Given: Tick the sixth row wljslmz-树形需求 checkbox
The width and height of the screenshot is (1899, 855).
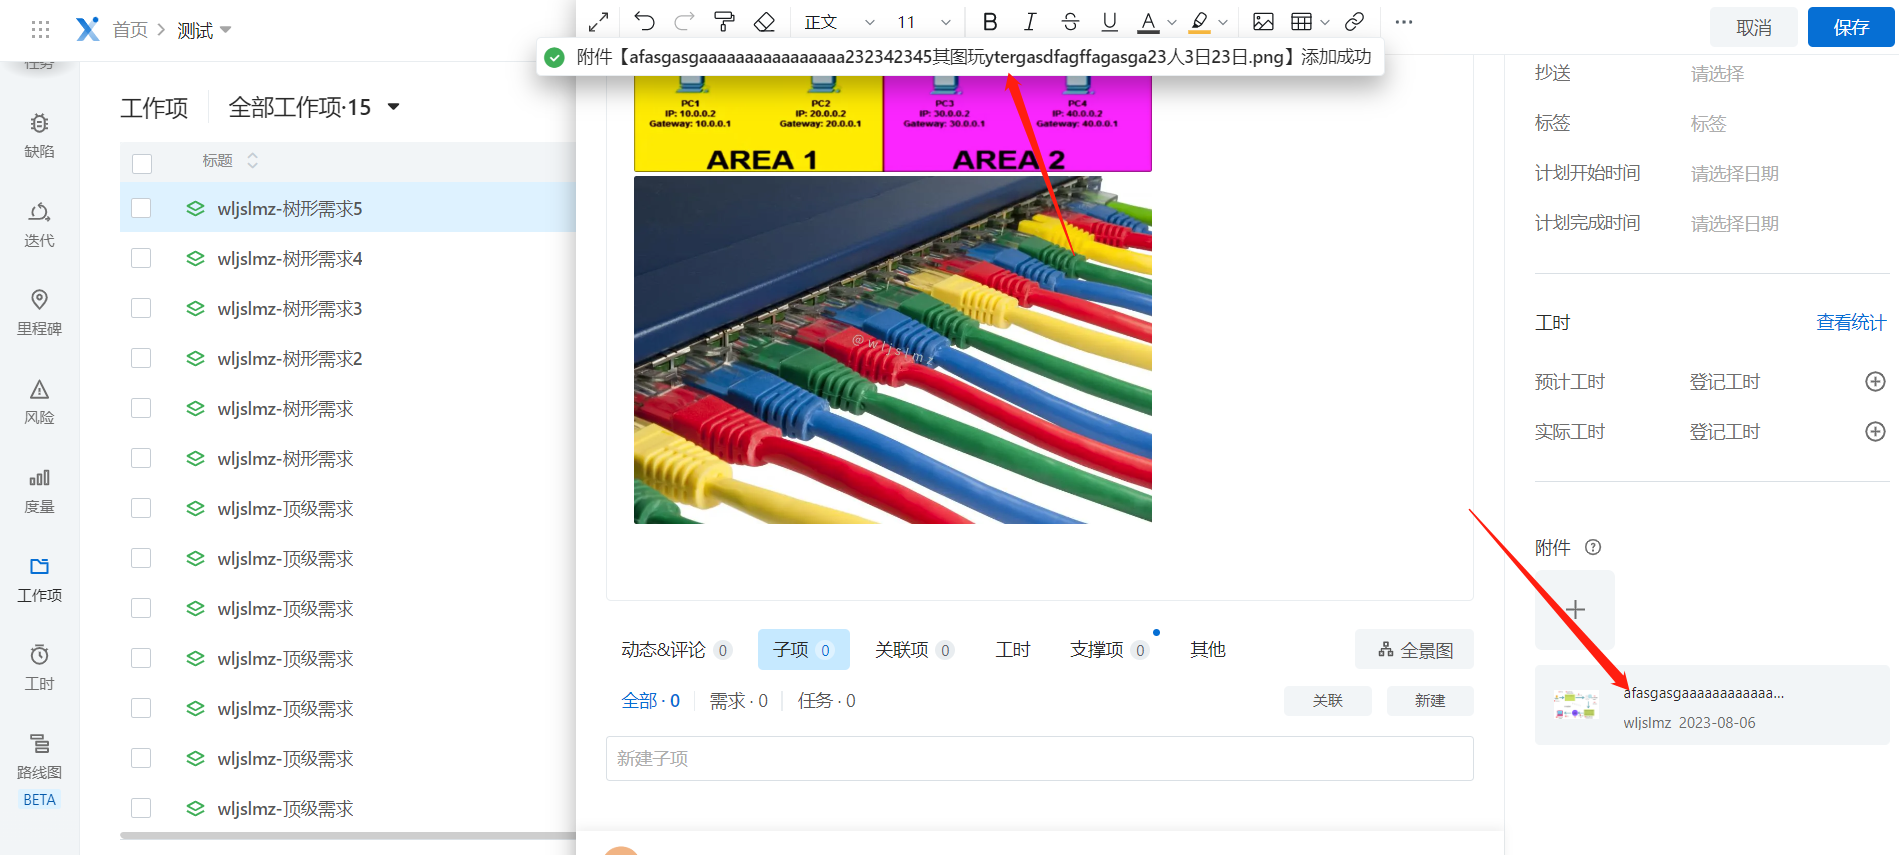Looking at the screenshot, I should click(141, 458).
